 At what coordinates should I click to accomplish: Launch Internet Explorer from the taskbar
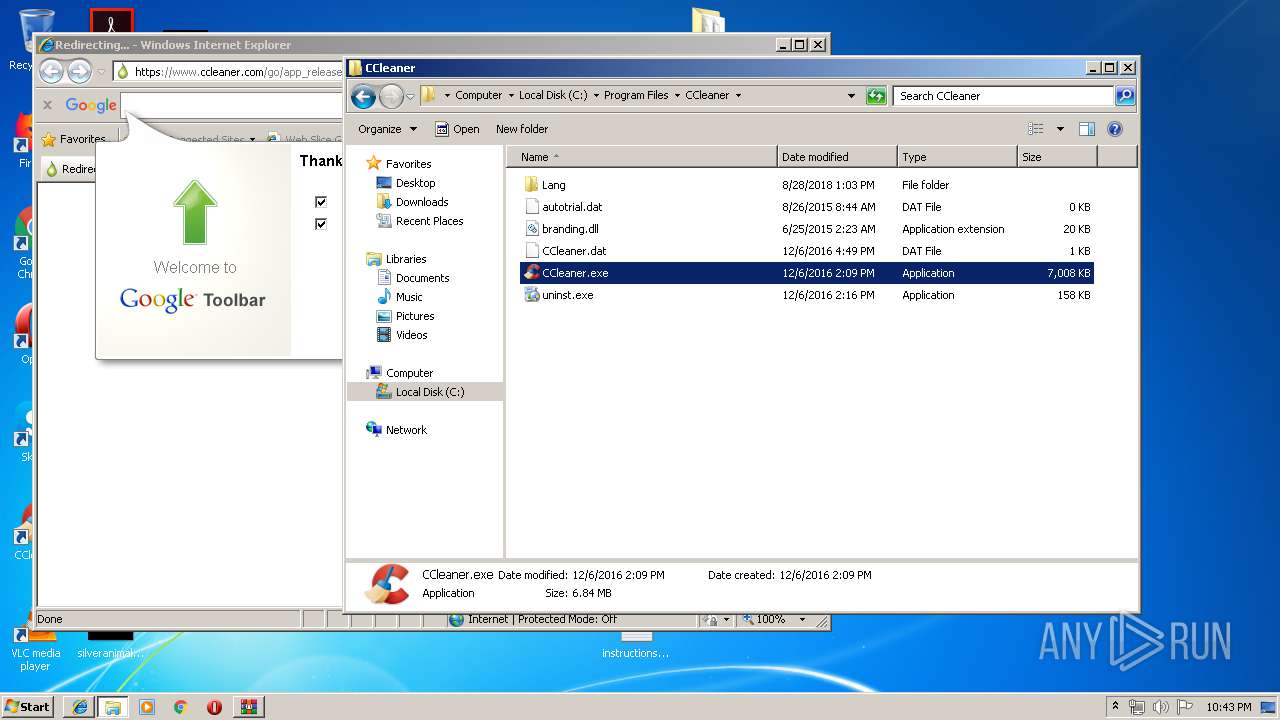click(x=79, y=707)
